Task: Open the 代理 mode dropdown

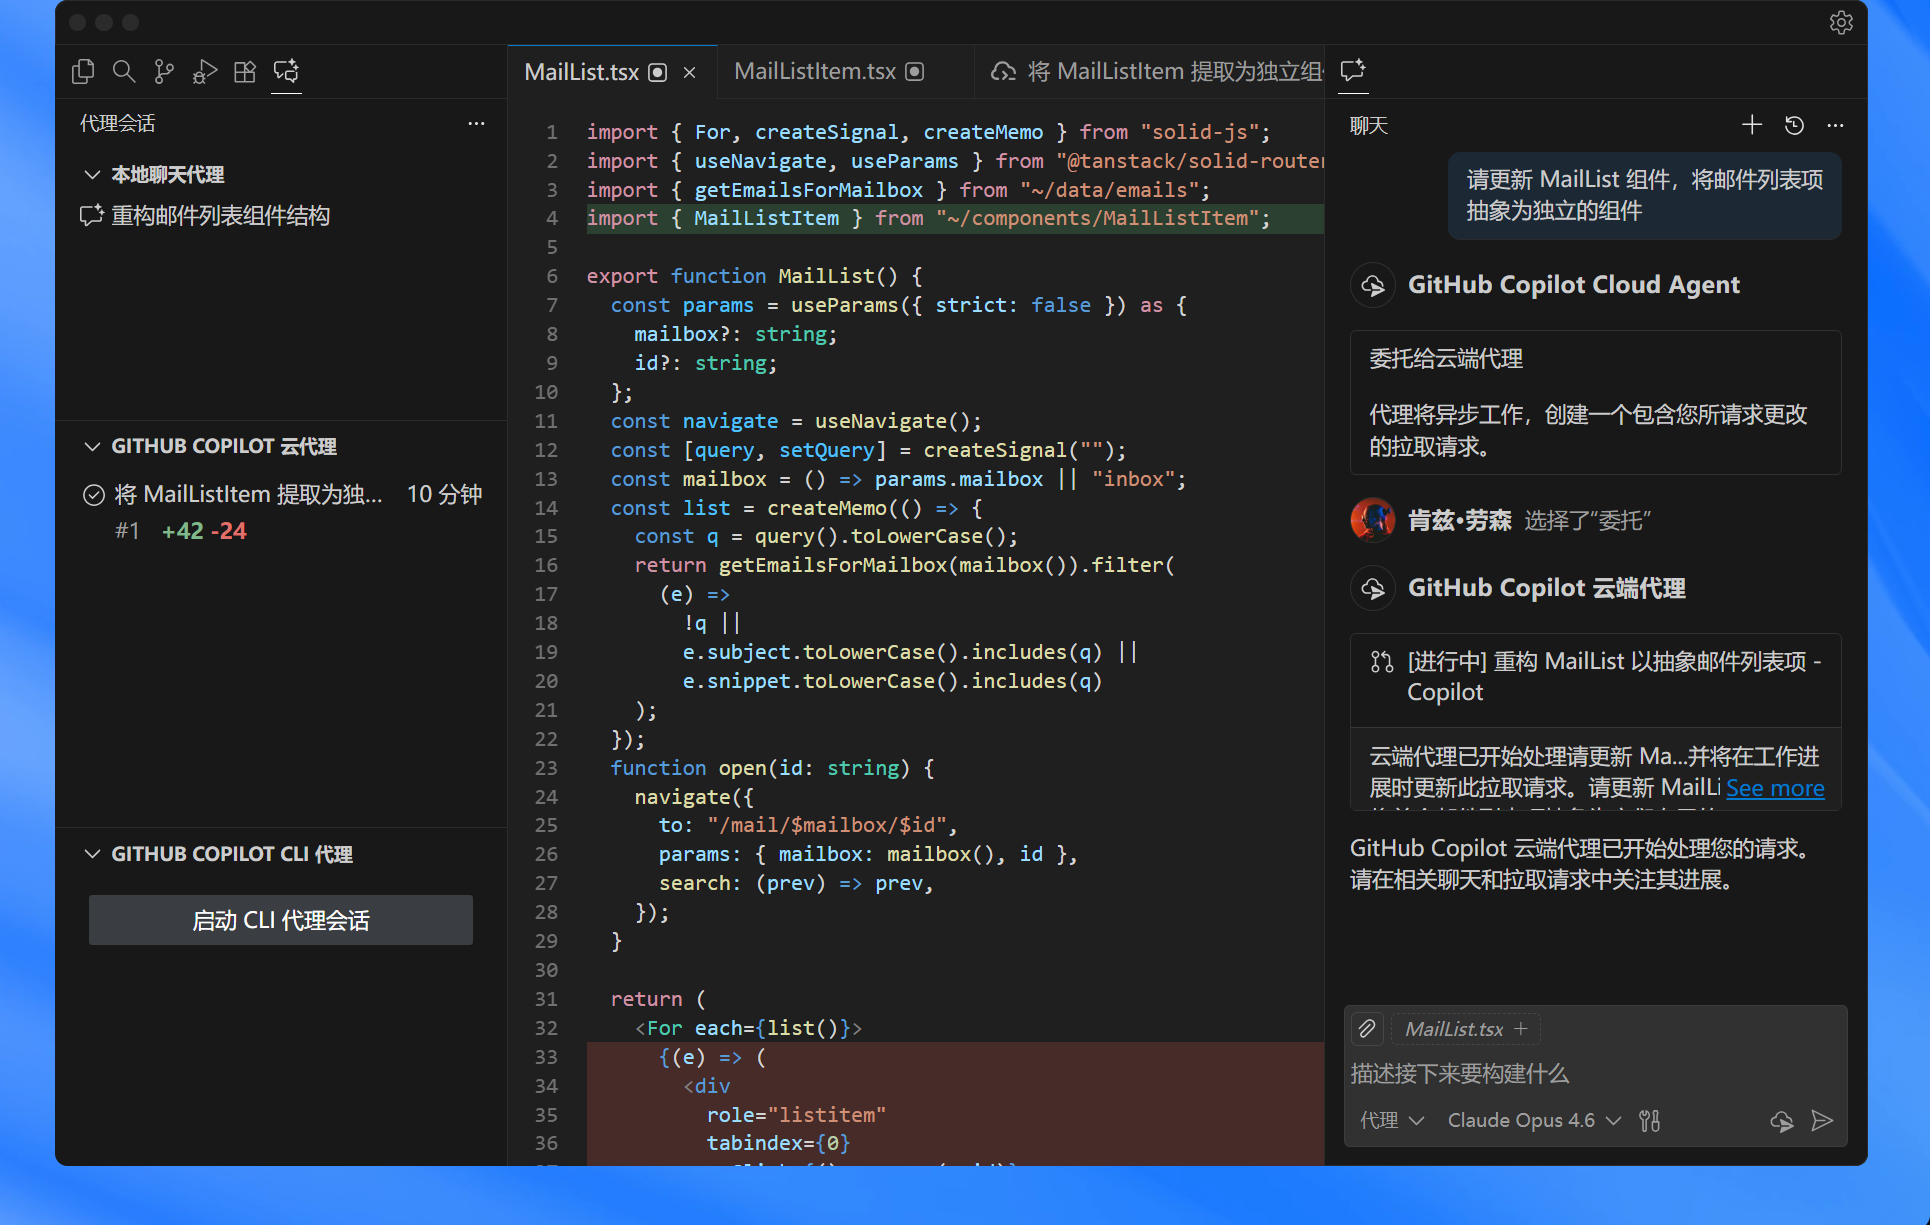Action: coord(1391,1121)
